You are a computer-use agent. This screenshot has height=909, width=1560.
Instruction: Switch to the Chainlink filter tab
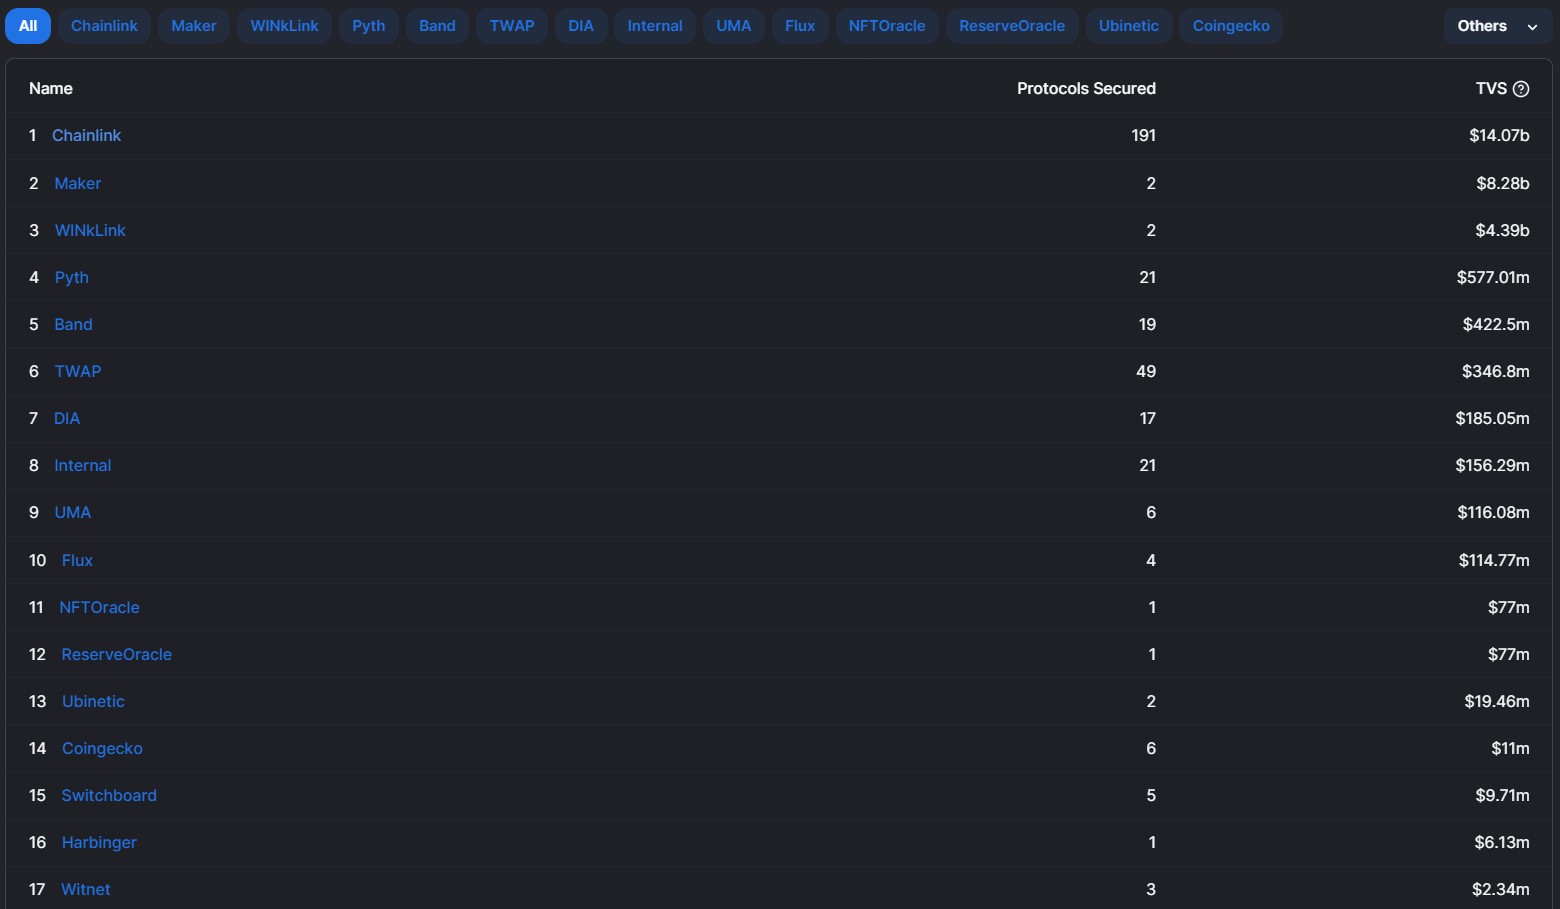click(x=104, y=26)
